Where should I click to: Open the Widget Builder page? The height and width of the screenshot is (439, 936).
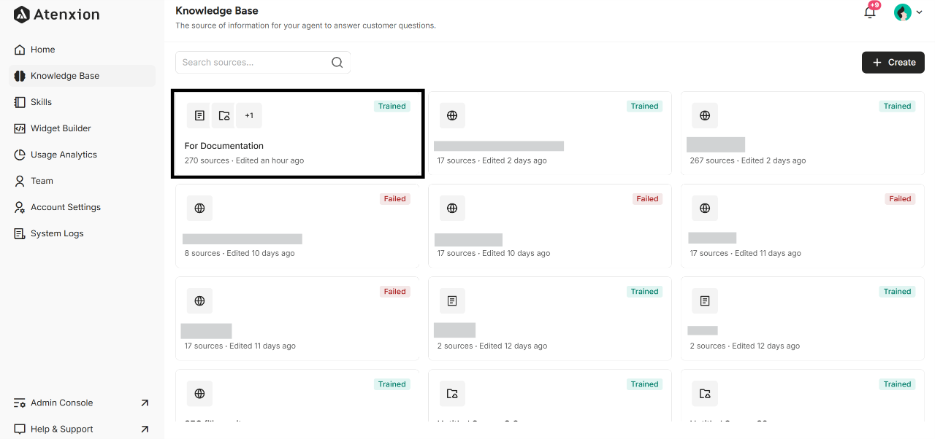82,128
